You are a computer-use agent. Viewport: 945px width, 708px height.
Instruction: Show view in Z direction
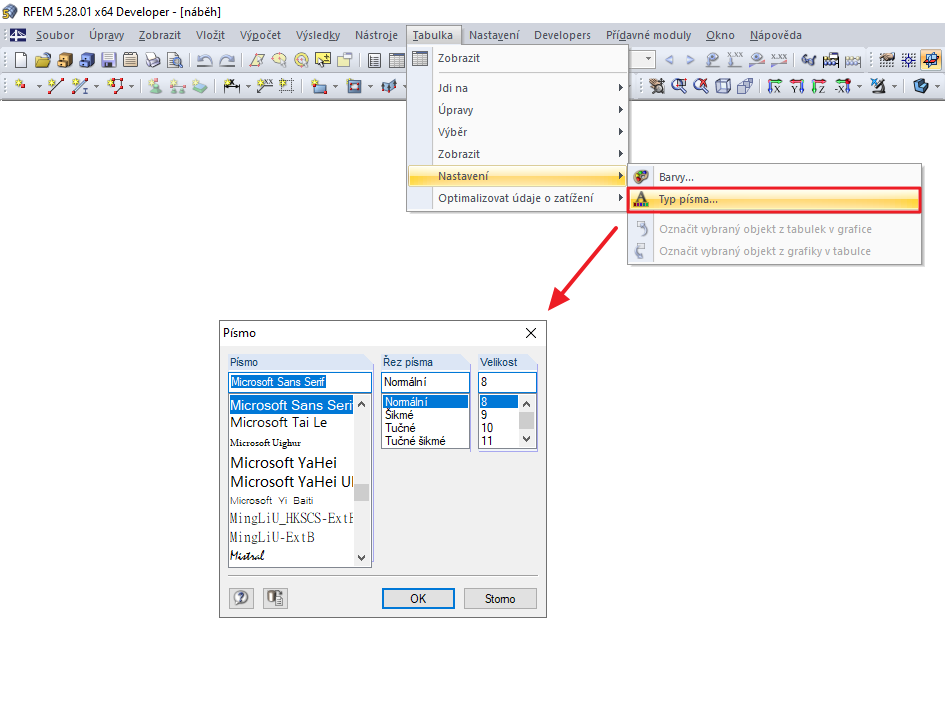[x=818, y=86]
